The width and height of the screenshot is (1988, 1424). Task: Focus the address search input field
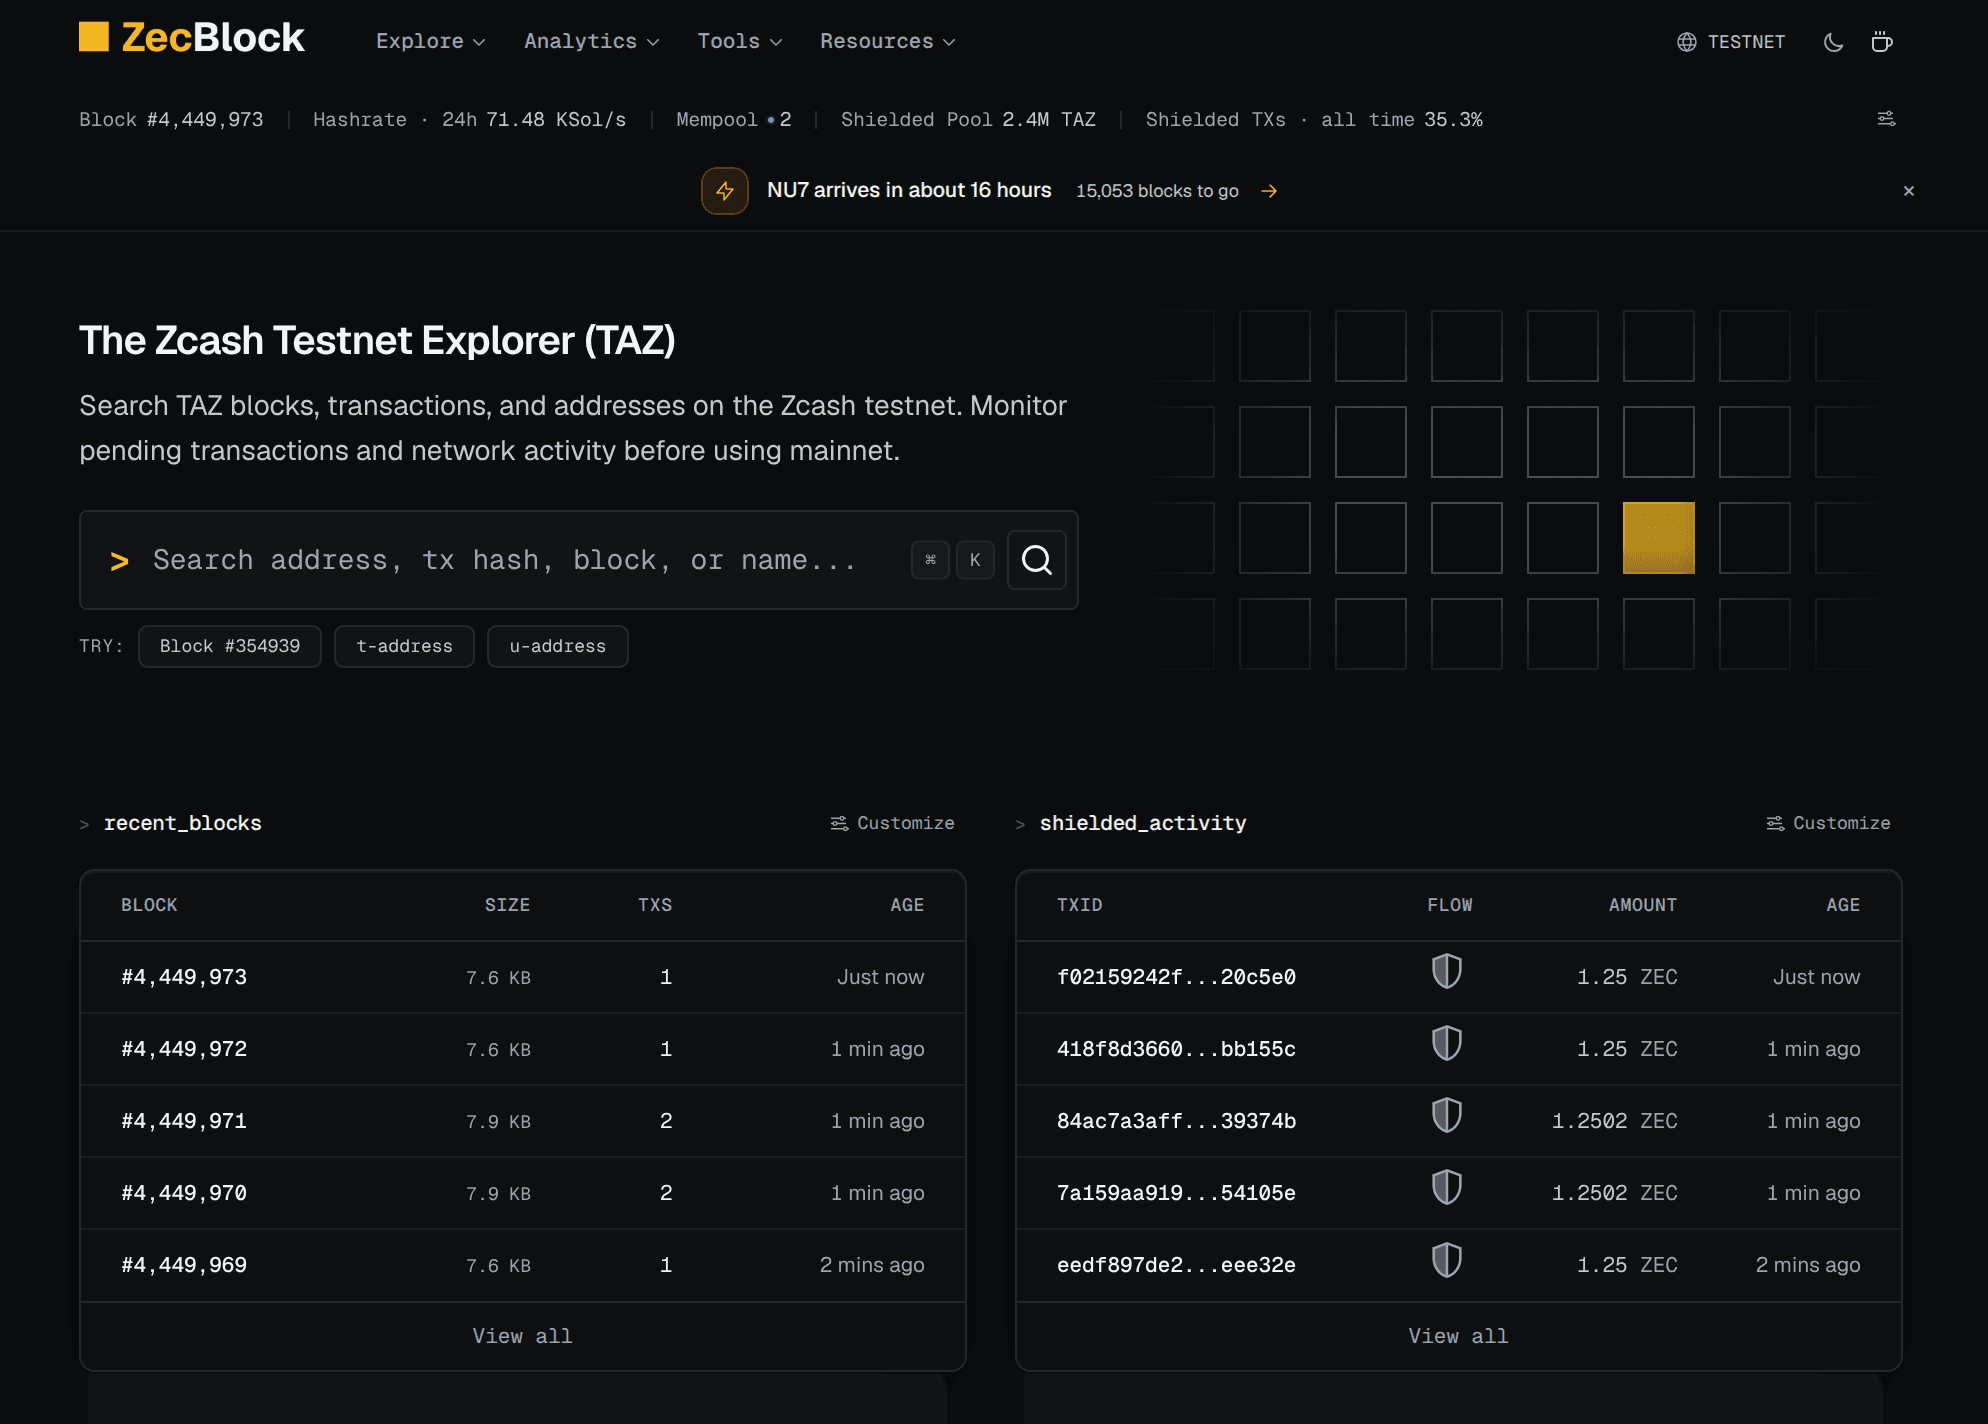pos(520,560)
